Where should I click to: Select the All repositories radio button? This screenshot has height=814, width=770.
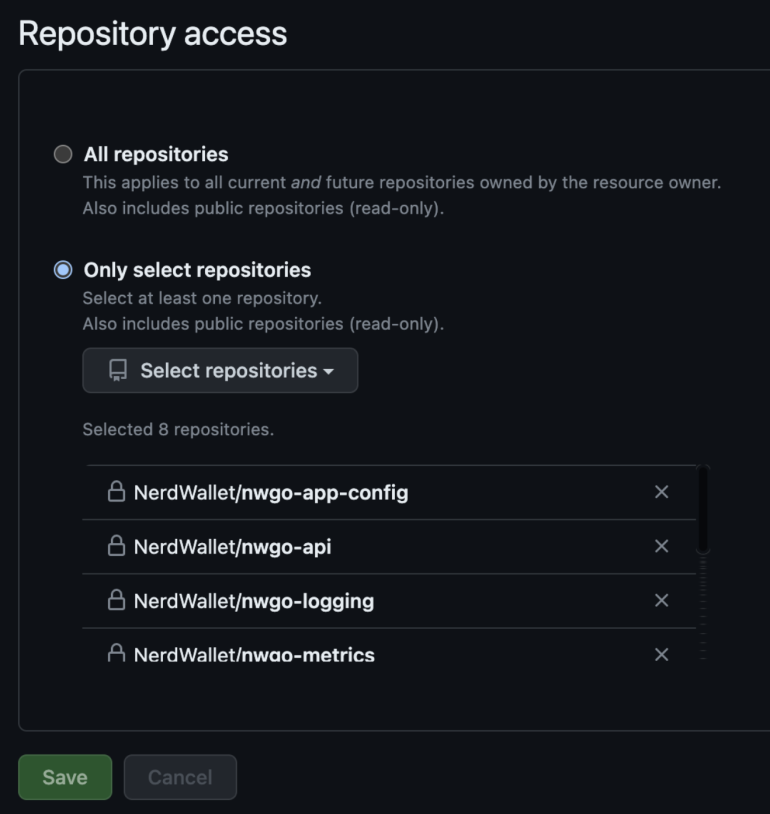tap(63, 154)
